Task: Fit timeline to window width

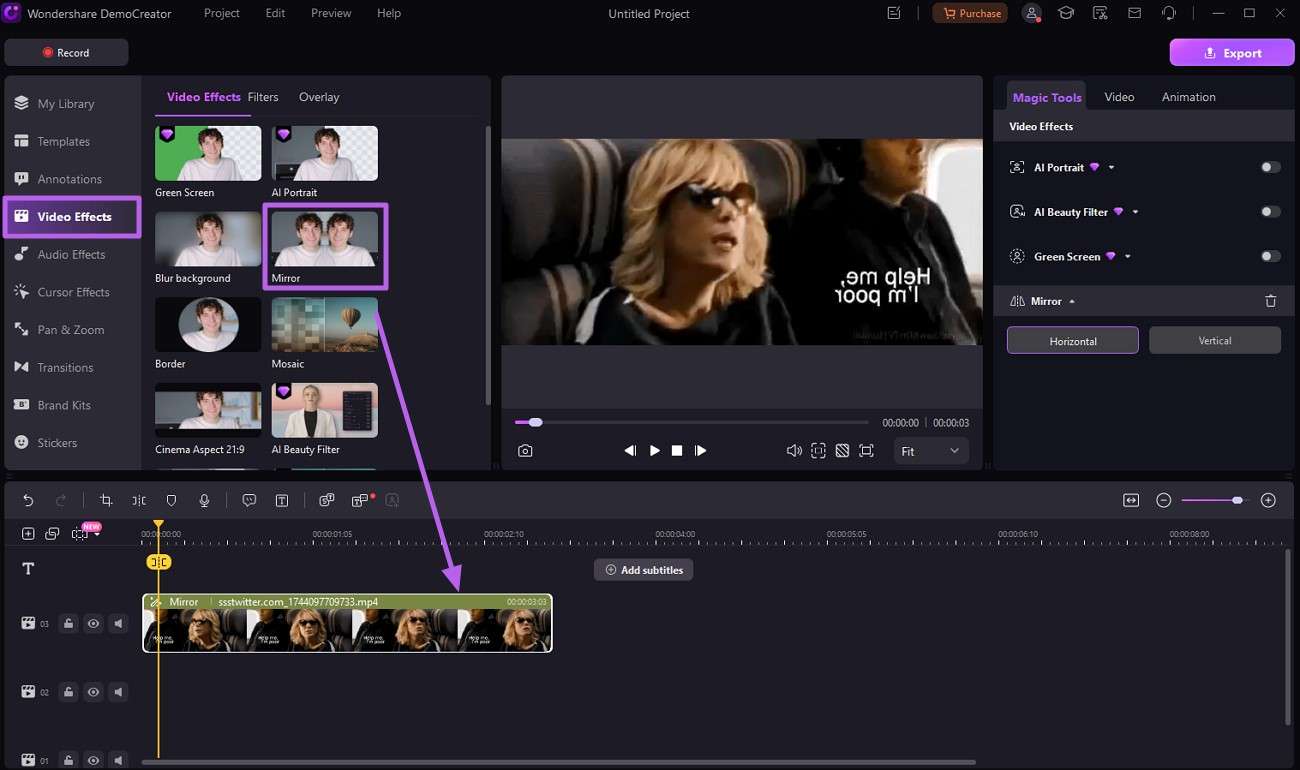Action: click(x=1131, y=500)
